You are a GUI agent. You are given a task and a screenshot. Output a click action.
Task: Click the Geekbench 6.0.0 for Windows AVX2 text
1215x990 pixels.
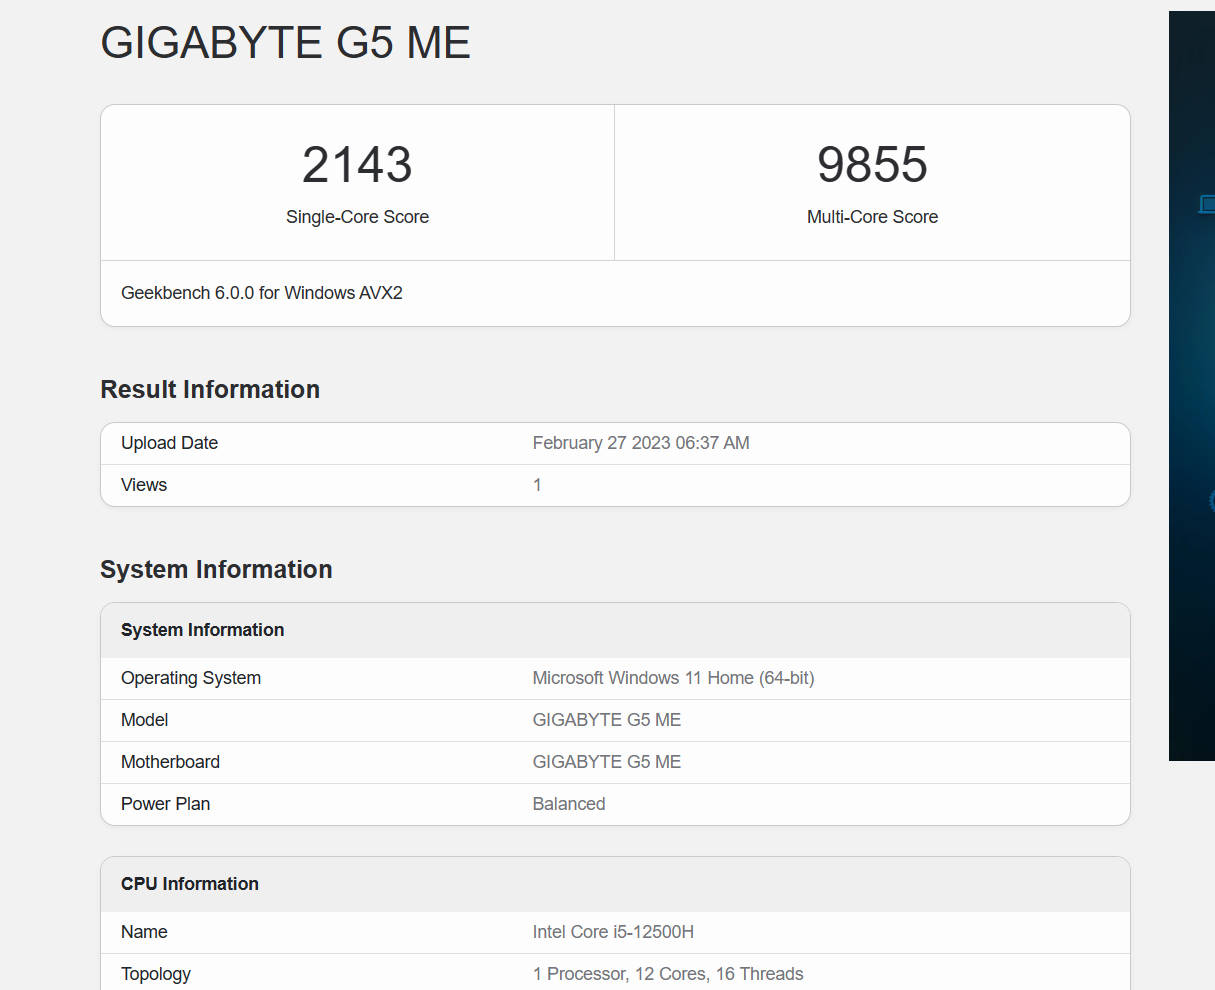(262, 293)
